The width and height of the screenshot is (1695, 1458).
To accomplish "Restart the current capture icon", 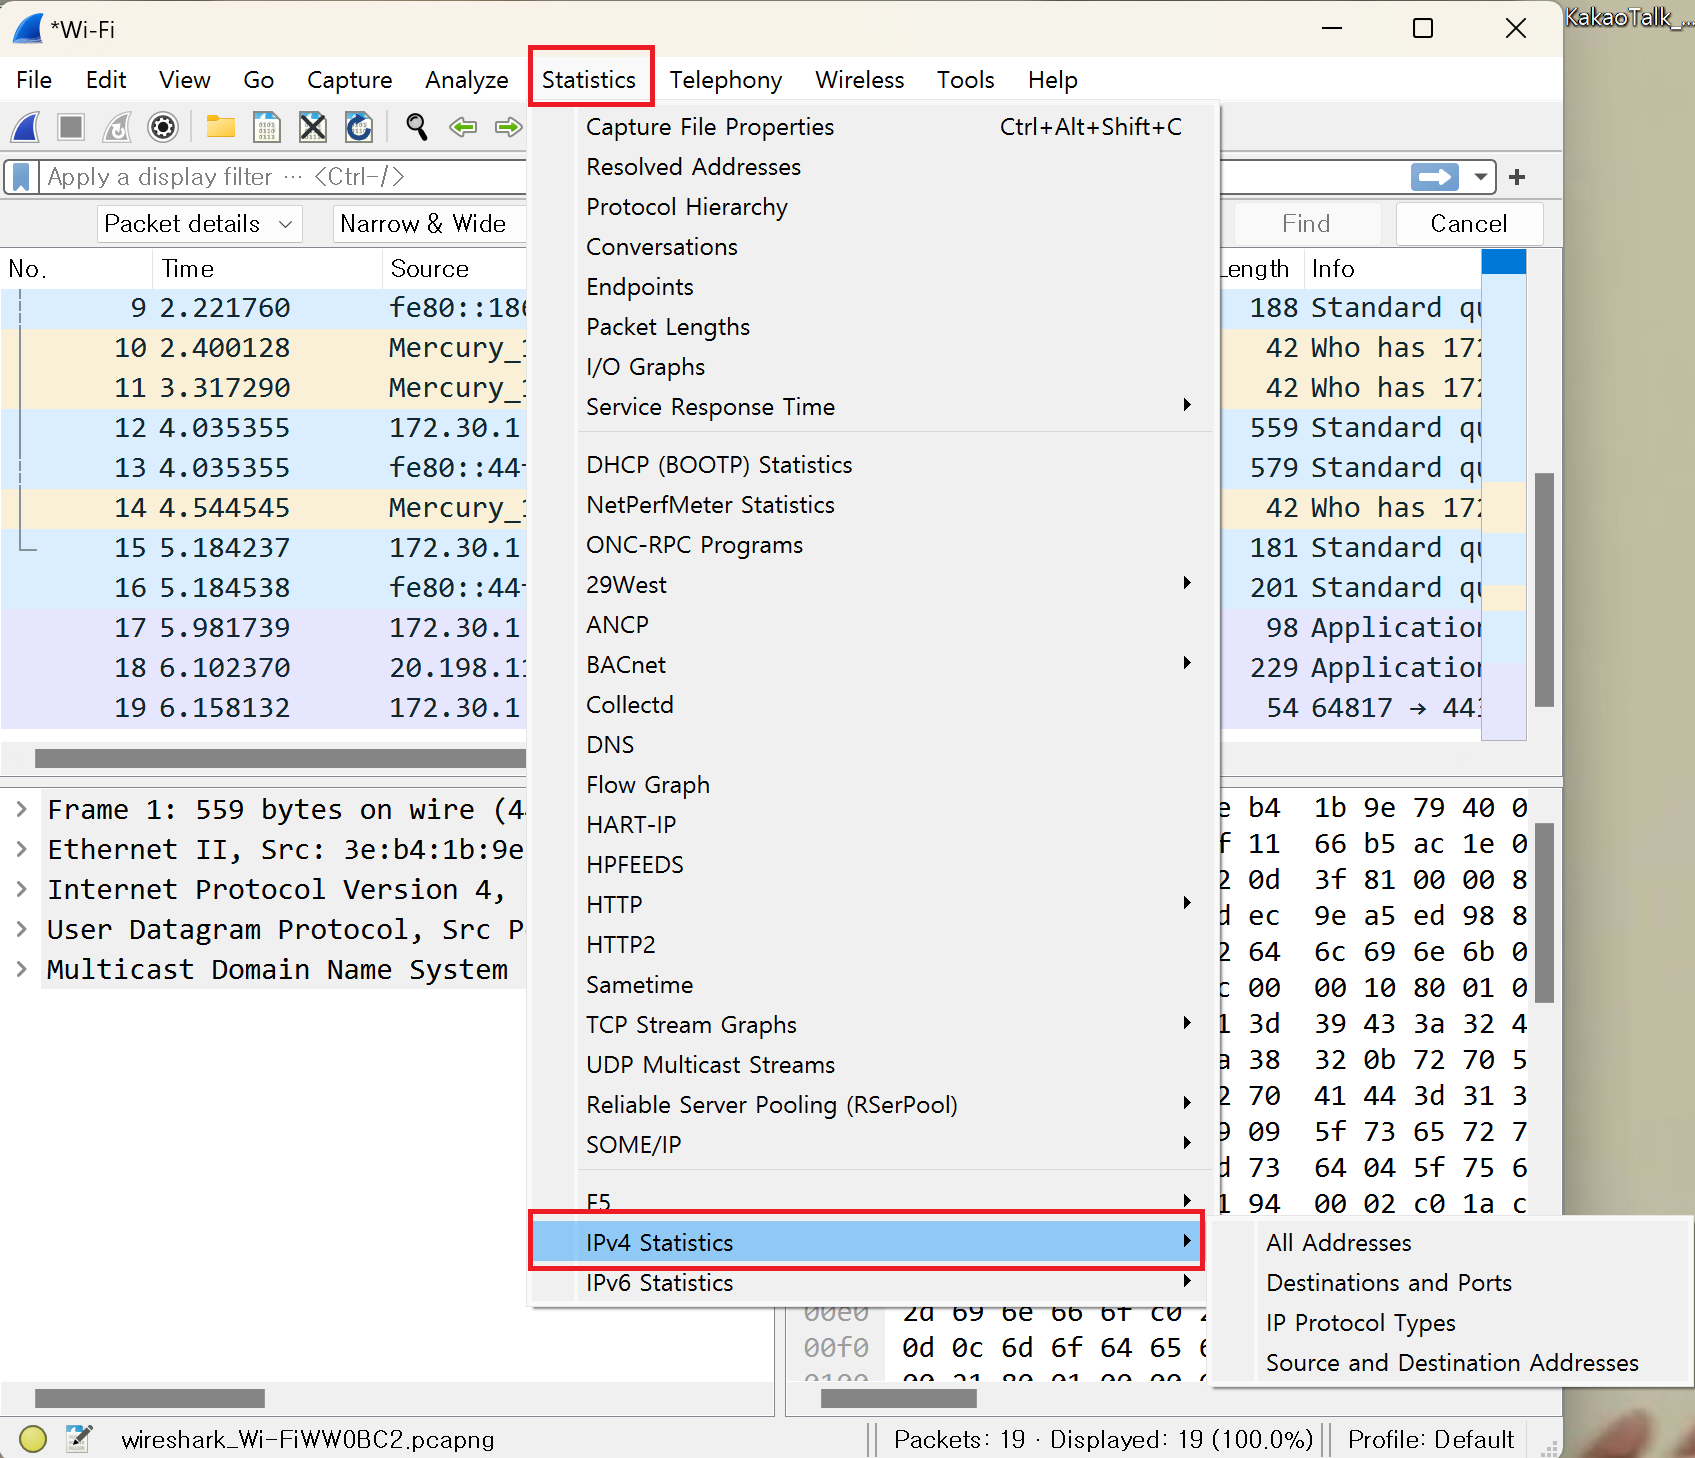I will point(117,127).
